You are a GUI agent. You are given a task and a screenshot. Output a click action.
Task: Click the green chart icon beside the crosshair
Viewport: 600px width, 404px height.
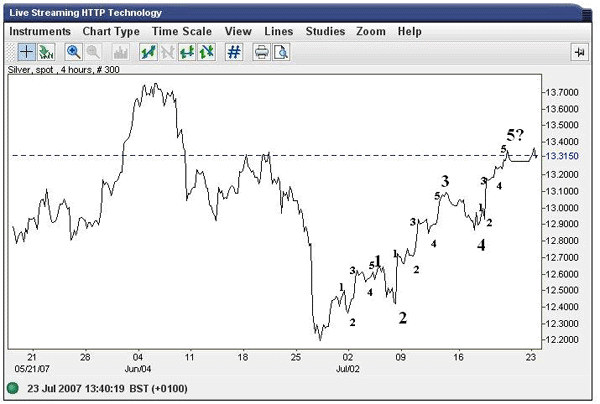click(44, 52)
